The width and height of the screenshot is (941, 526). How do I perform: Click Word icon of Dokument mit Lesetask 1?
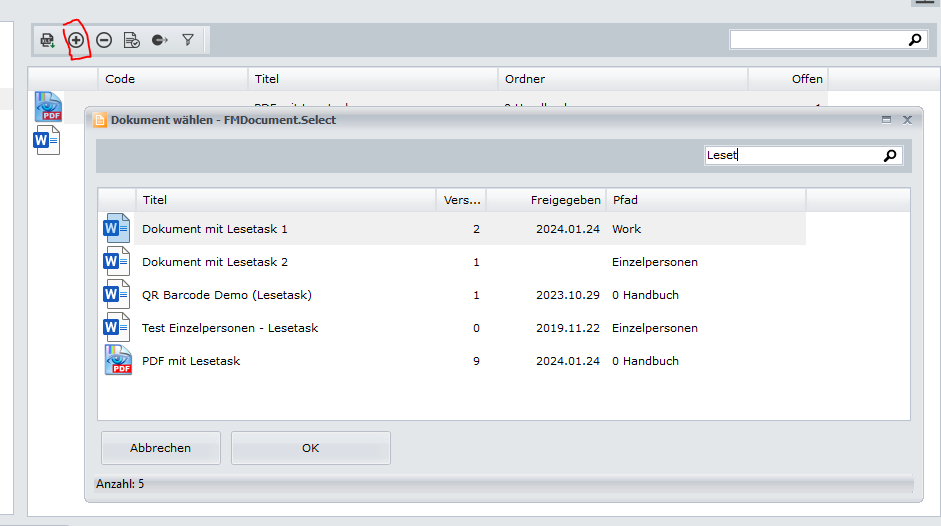click(116, 228)
